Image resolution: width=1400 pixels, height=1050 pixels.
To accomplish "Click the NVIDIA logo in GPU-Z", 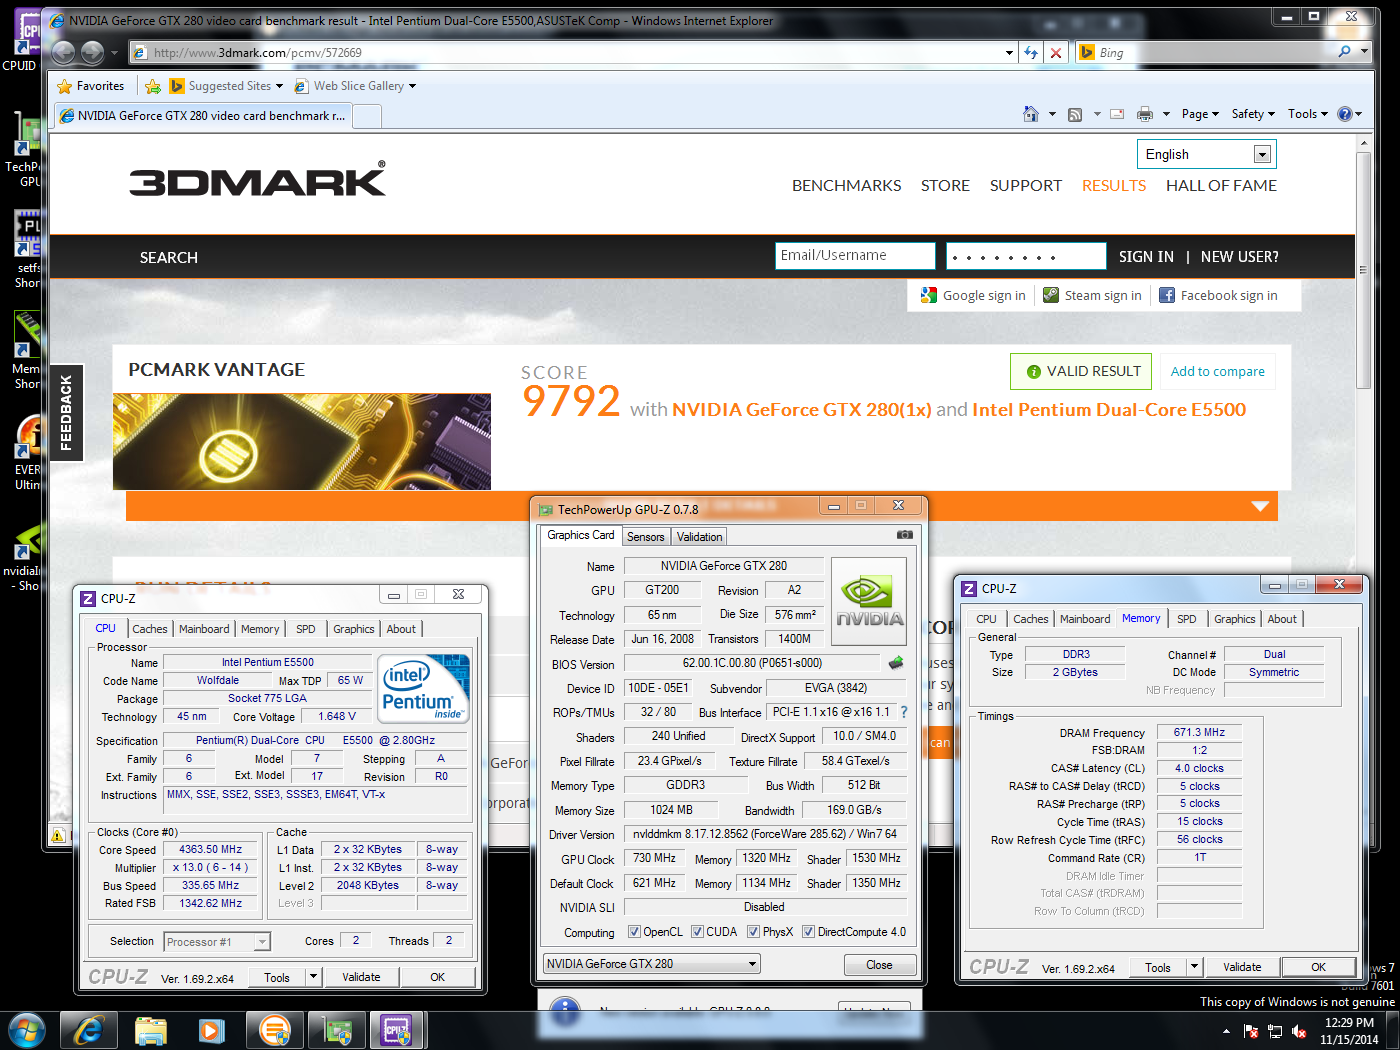I will [x=869, y=601].
